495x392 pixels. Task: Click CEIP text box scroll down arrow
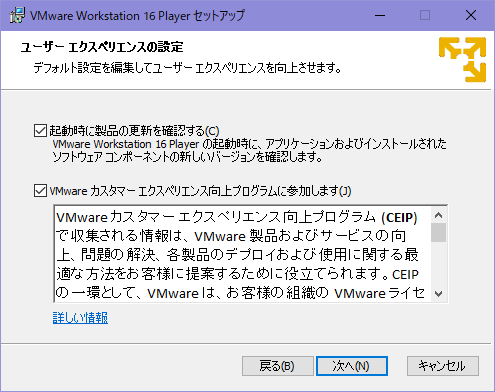tap(438, 294)
